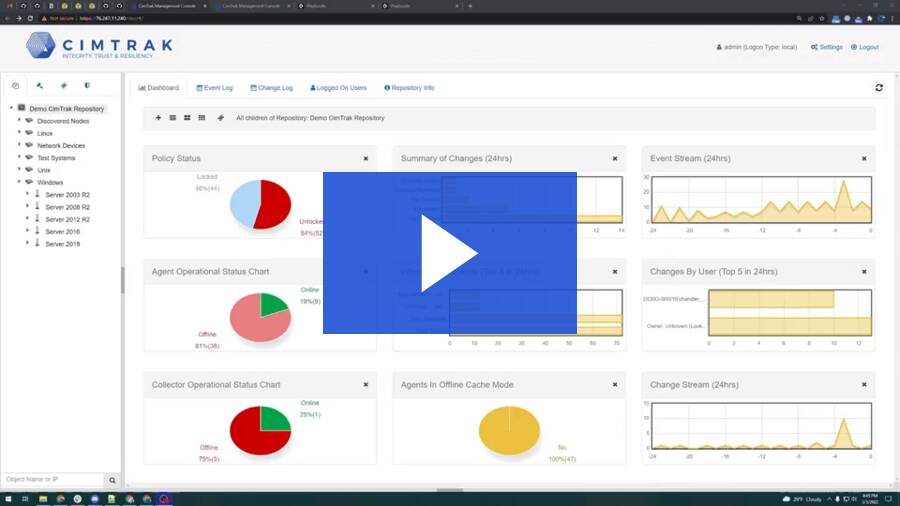This screenshot has height=506, width=900.
Task: Expand the Discovered Nodes tree node
Action: tap(19, 120)
